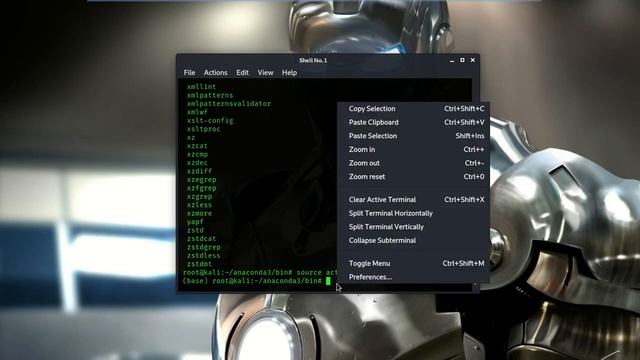The width and height of the screenshot is (640, 360).
Task: Select Split Terminal Horizontally
Action: coord(413,213)
